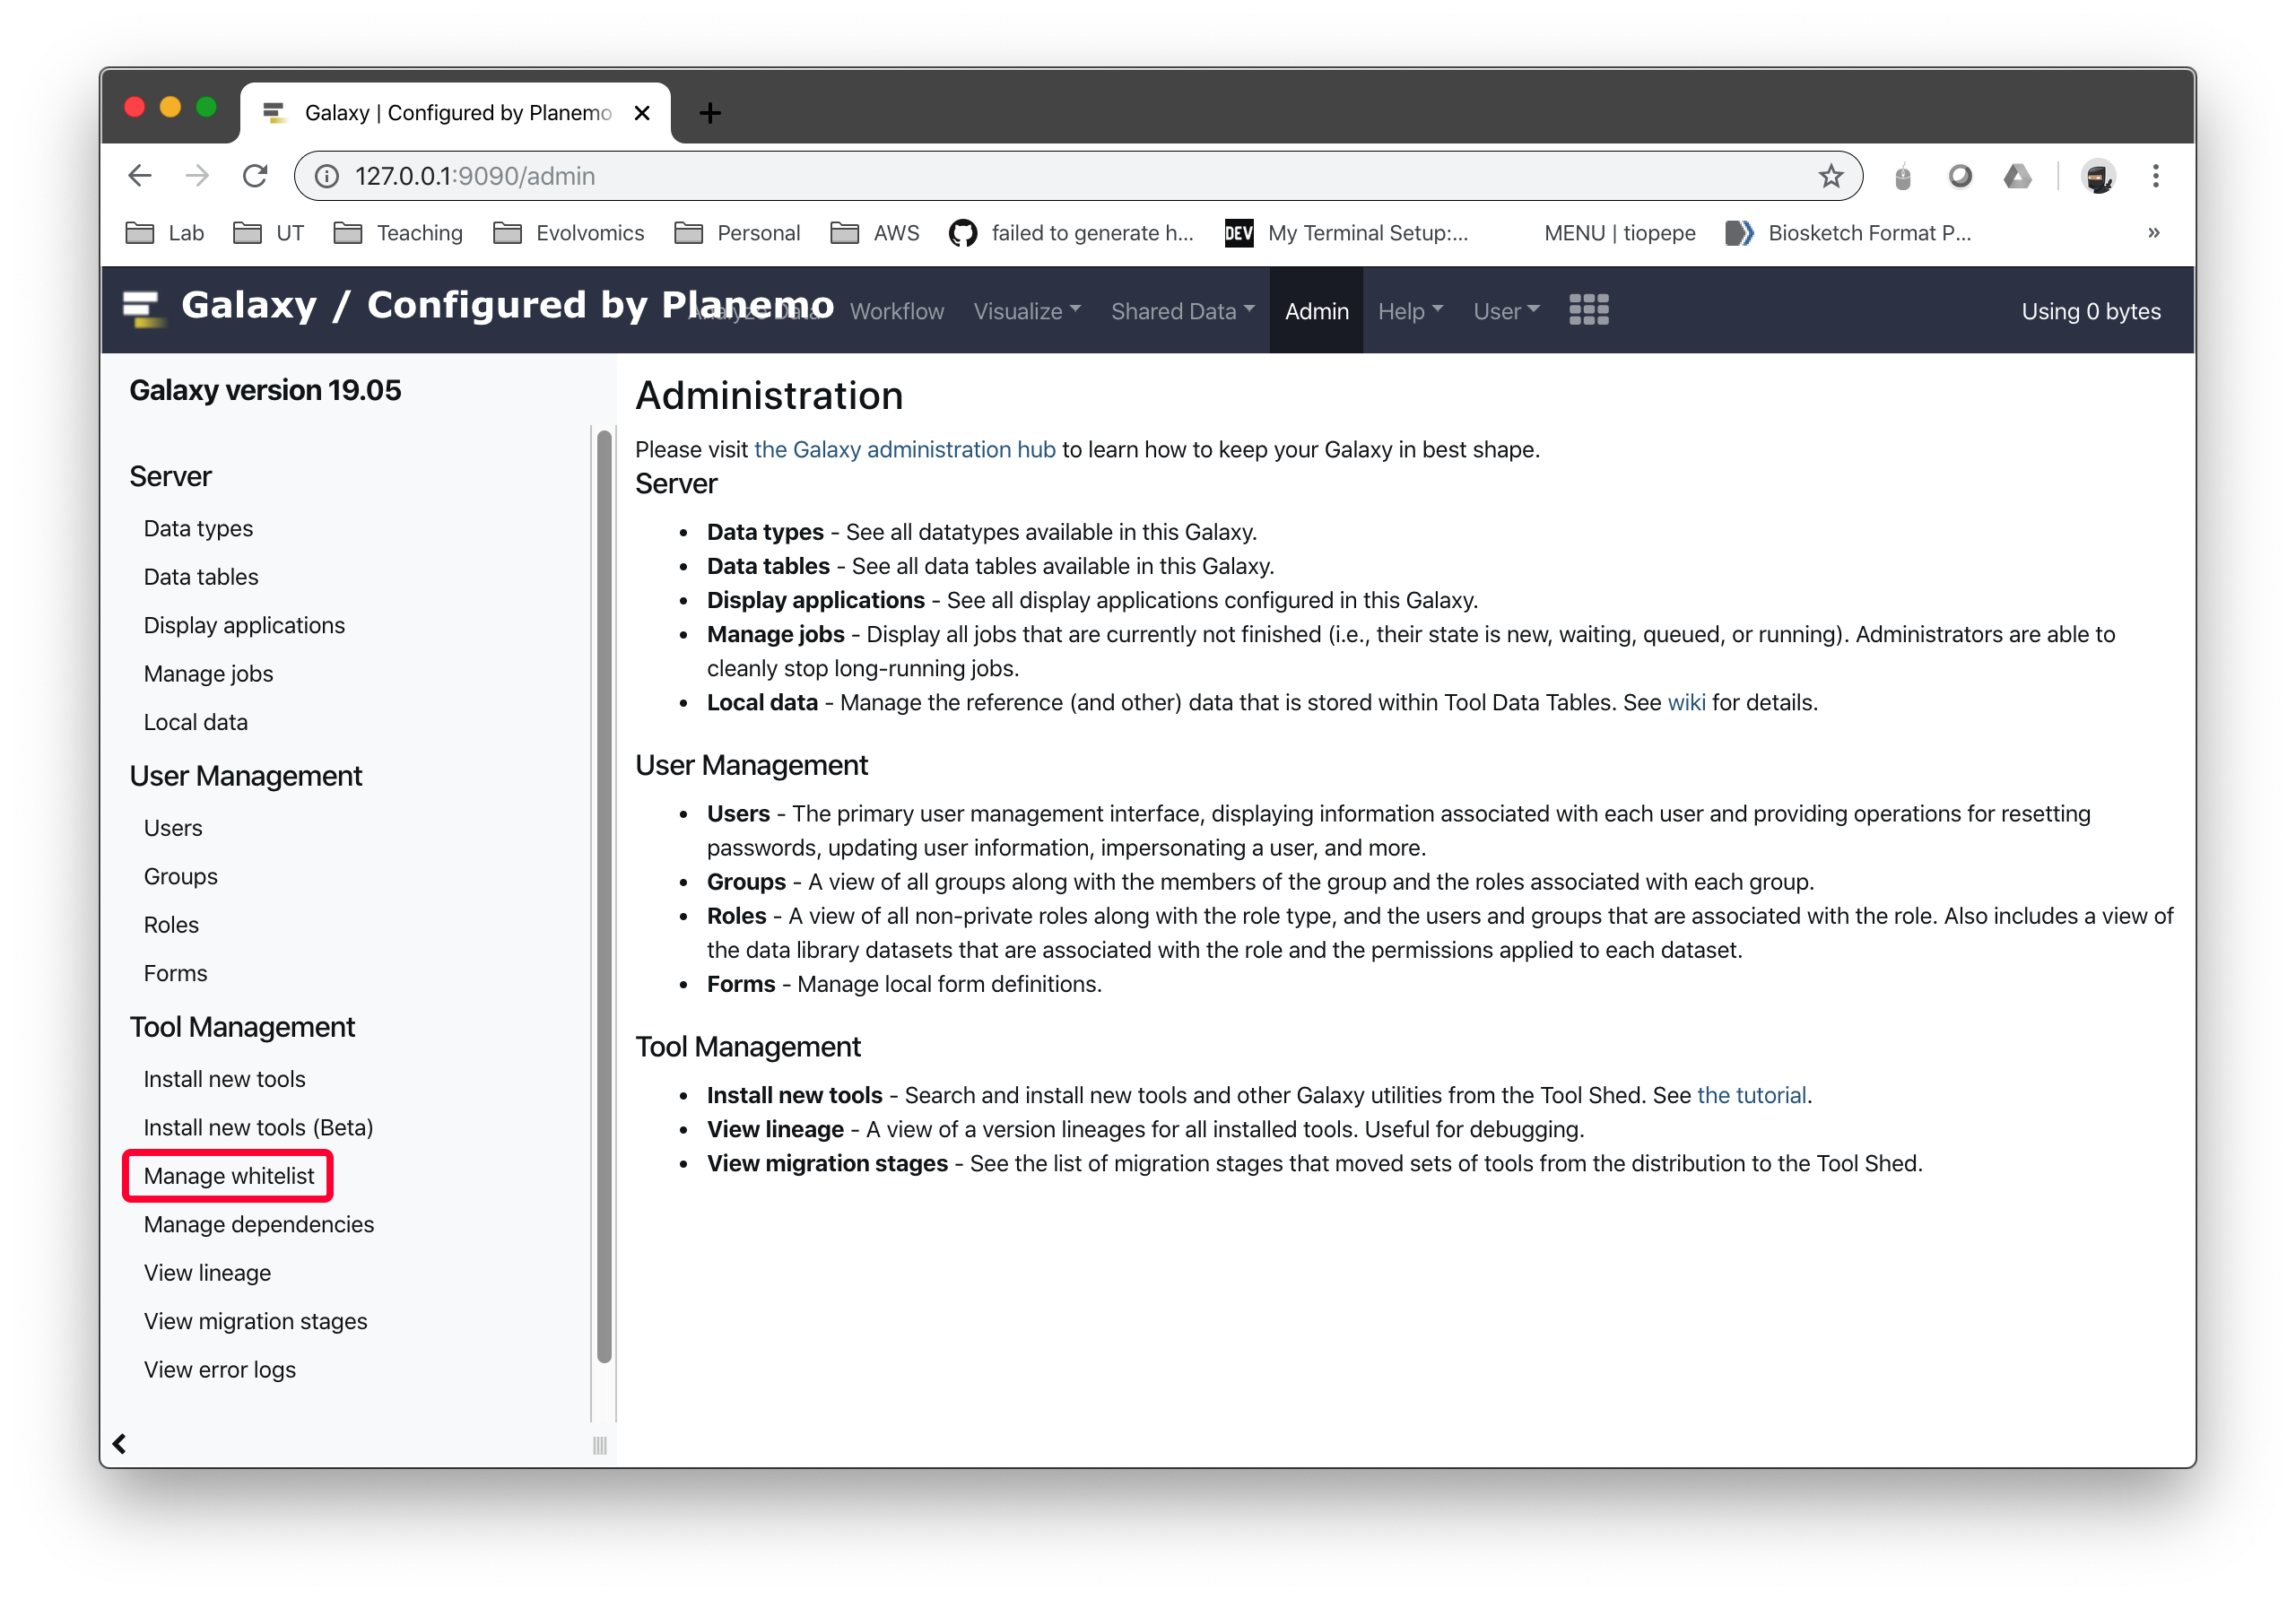
Task: Reload the page with refresh icon
Action: coord(255,176)
